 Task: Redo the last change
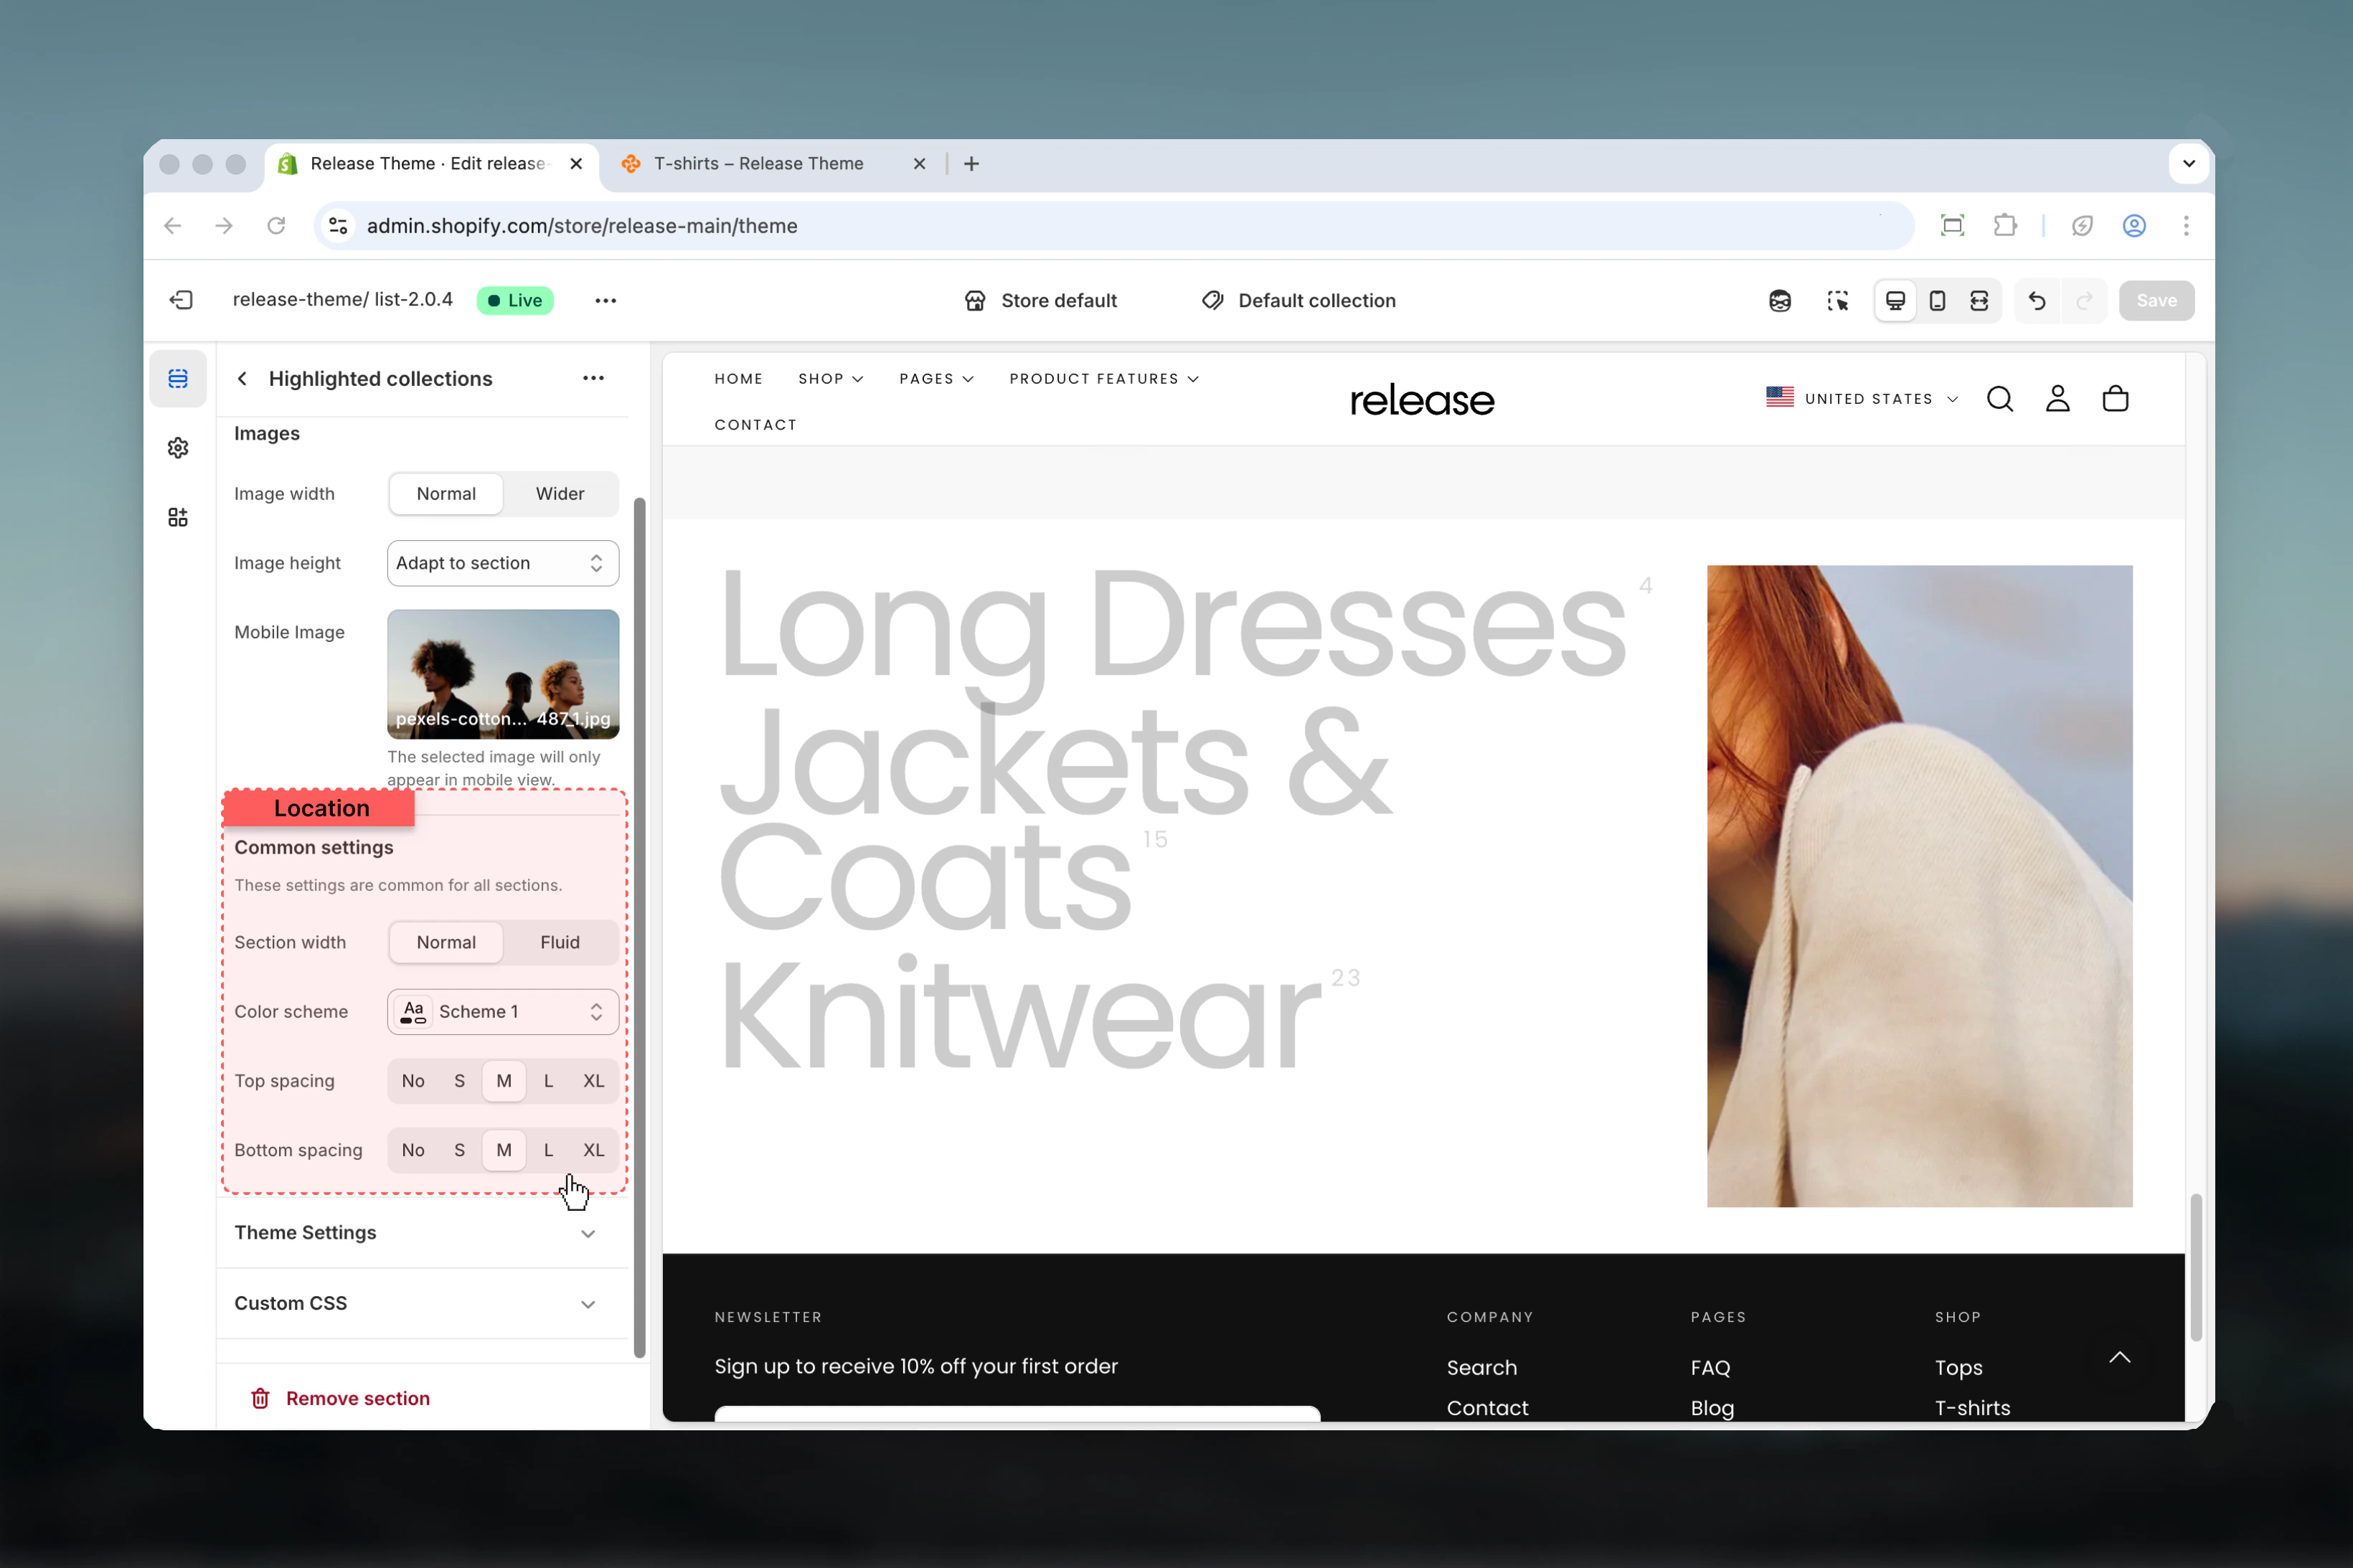coord(2084,300)
